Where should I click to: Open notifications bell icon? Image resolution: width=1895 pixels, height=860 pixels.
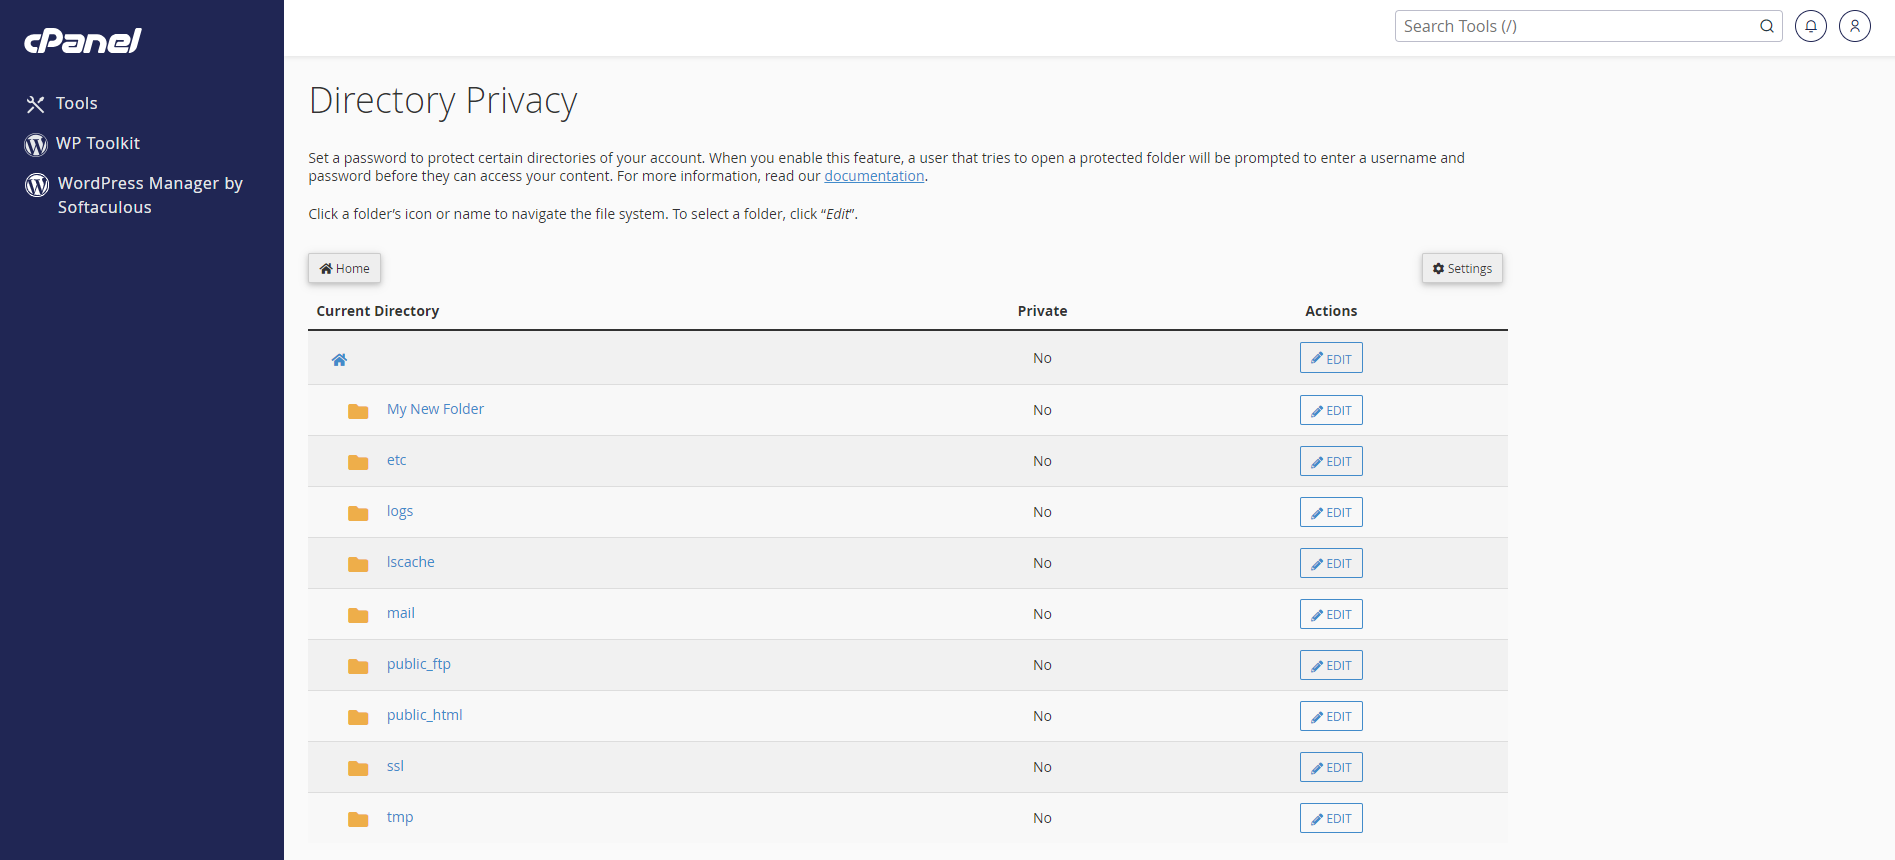[1811, 26]
